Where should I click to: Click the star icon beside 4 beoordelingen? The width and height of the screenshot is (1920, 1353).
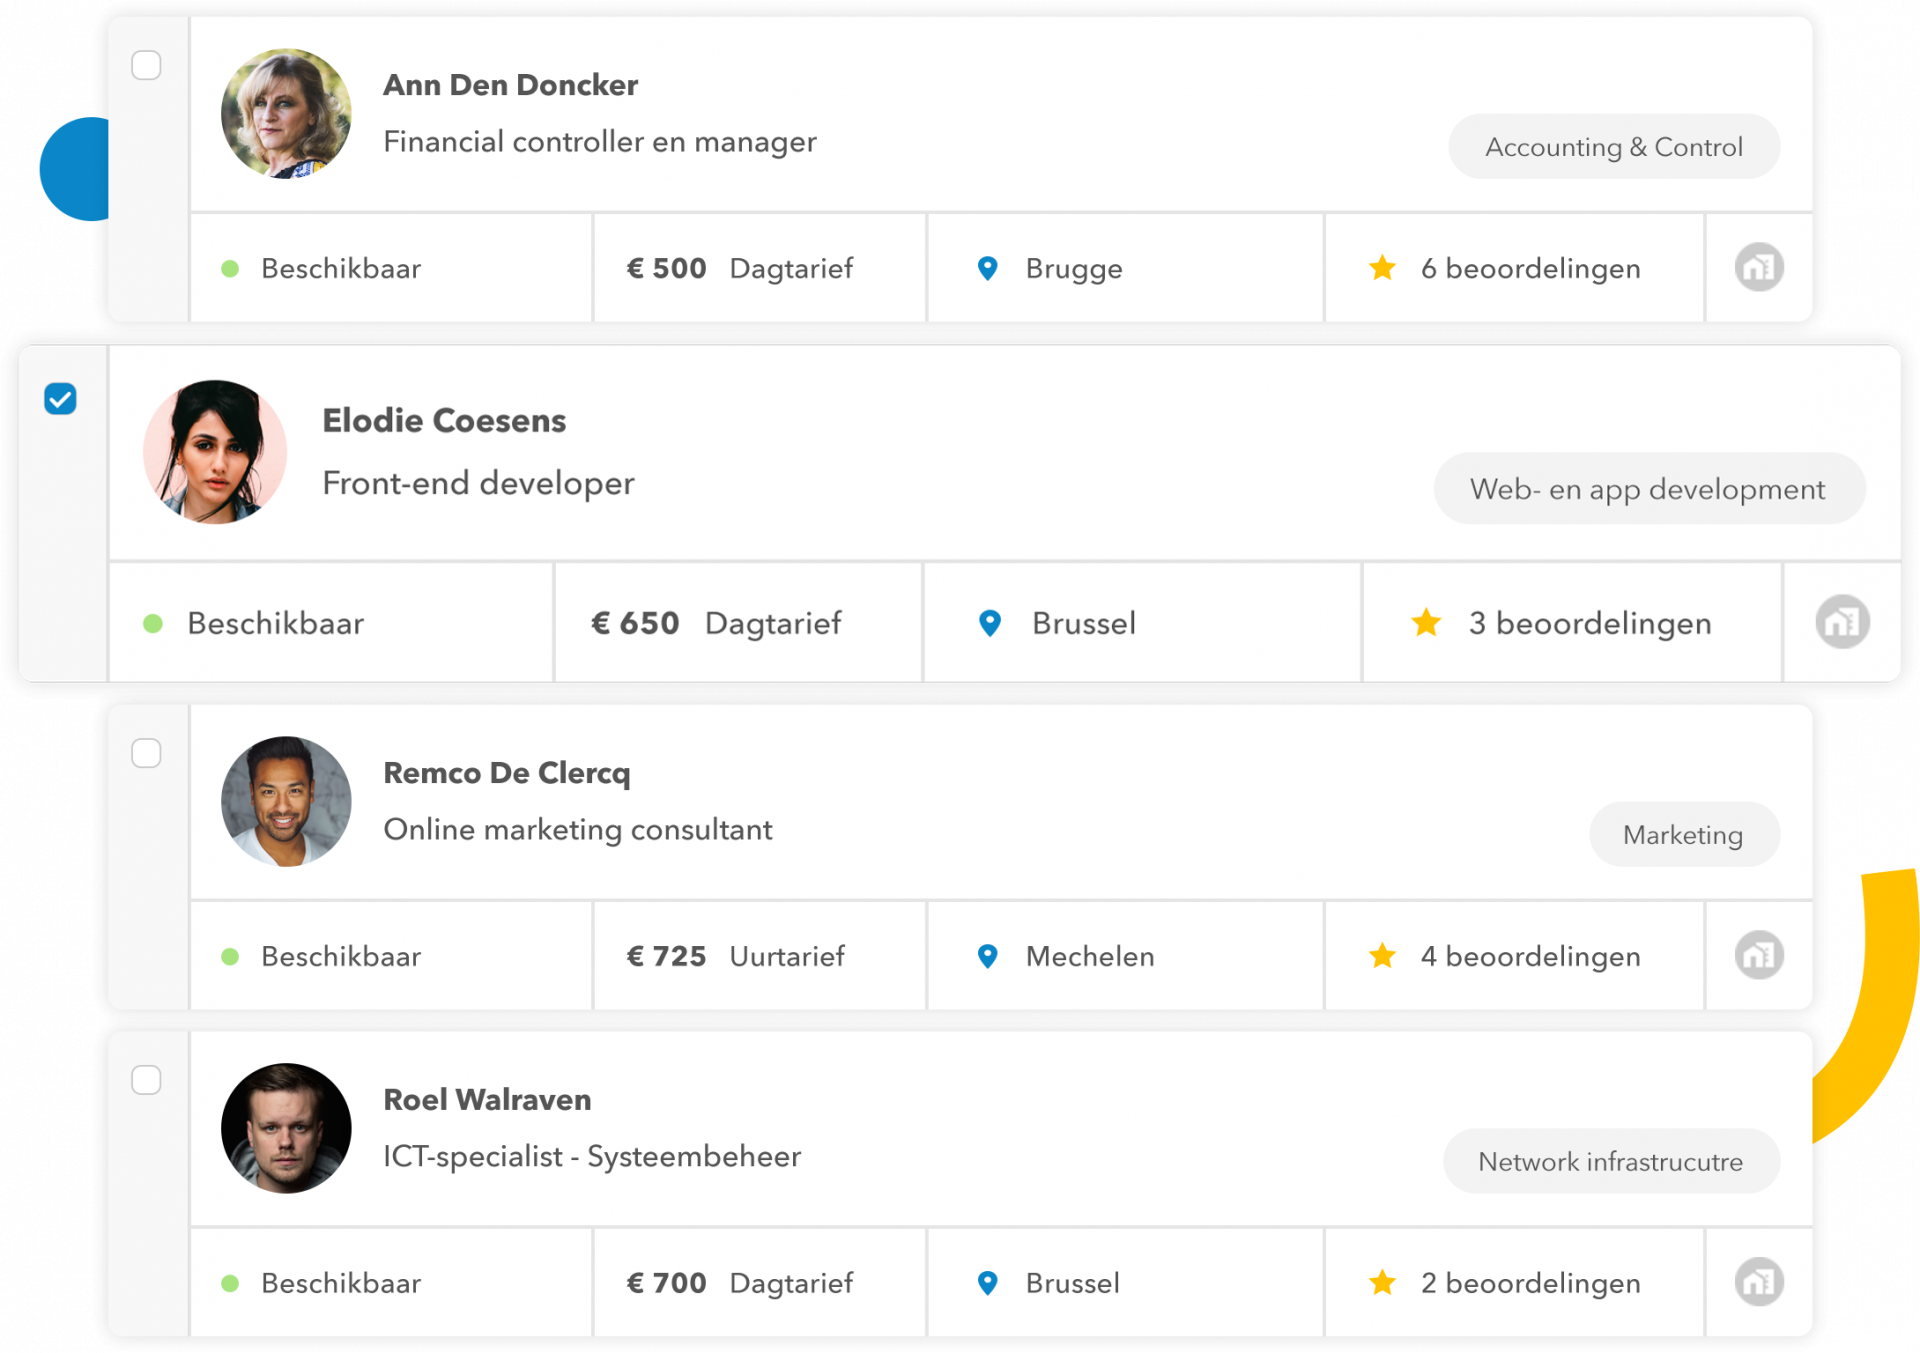(1382, 956)
